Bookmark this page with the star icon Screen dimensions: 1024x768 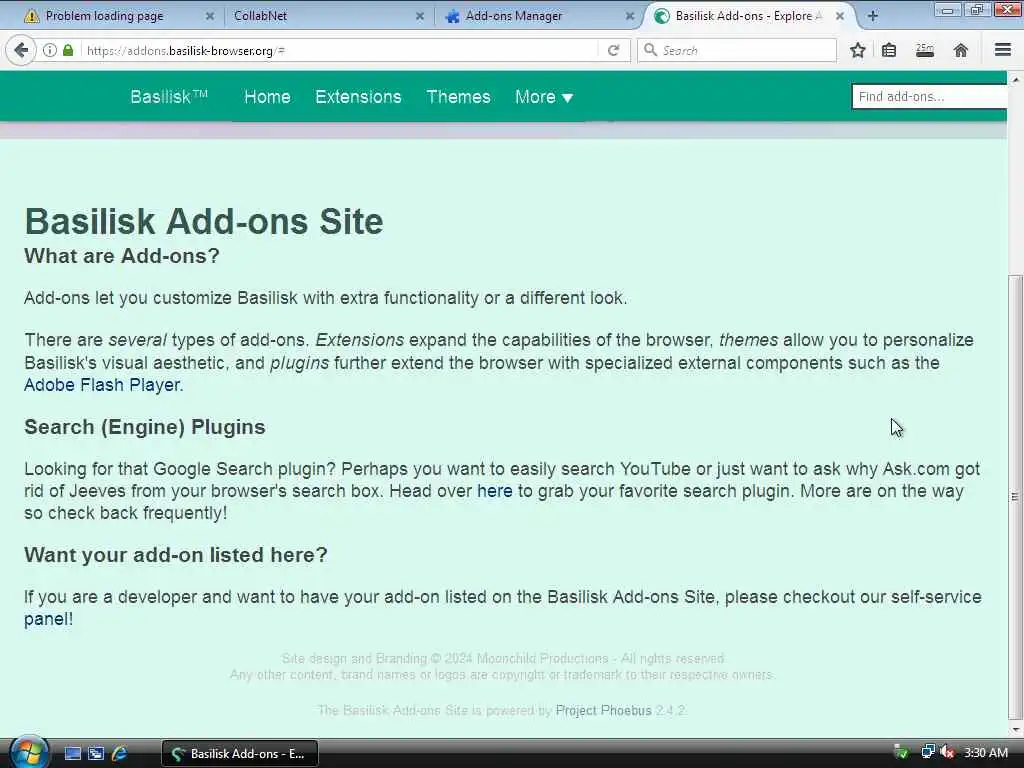click(858, 50)
